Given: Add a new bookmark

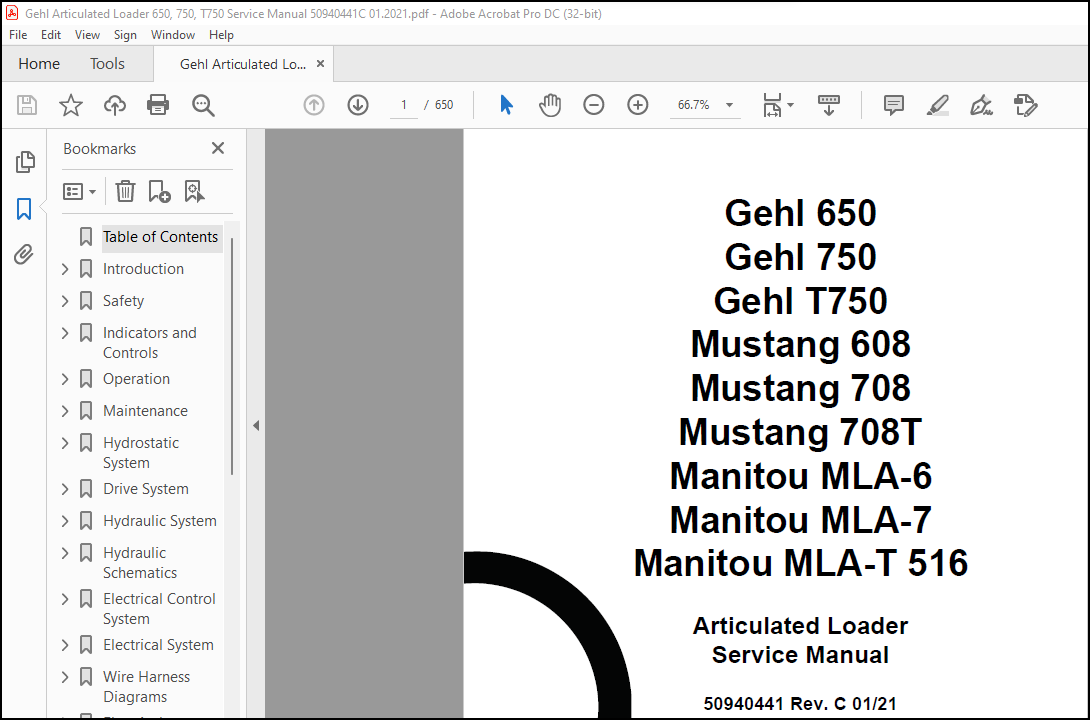Looking at the screenshot, I should pos(159,191).
